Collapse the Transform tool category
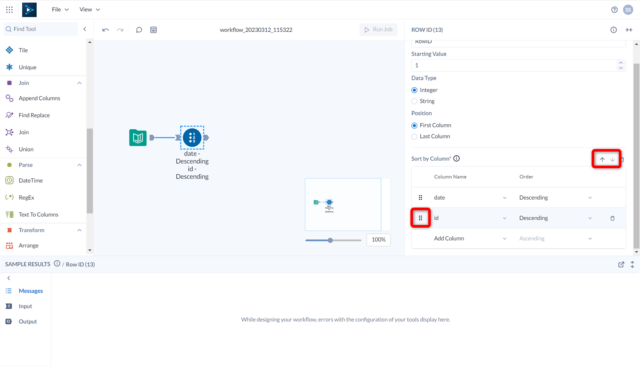The image size is (640, 366). coord(79,230)
